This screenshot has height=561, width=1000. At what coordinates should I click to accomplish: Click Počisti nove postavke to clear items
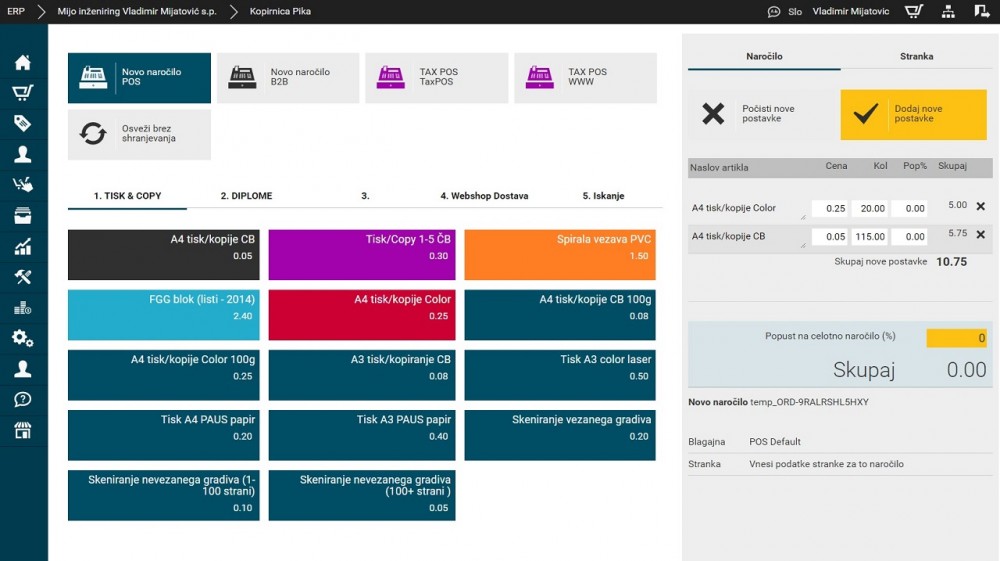(x=762, y=114)
